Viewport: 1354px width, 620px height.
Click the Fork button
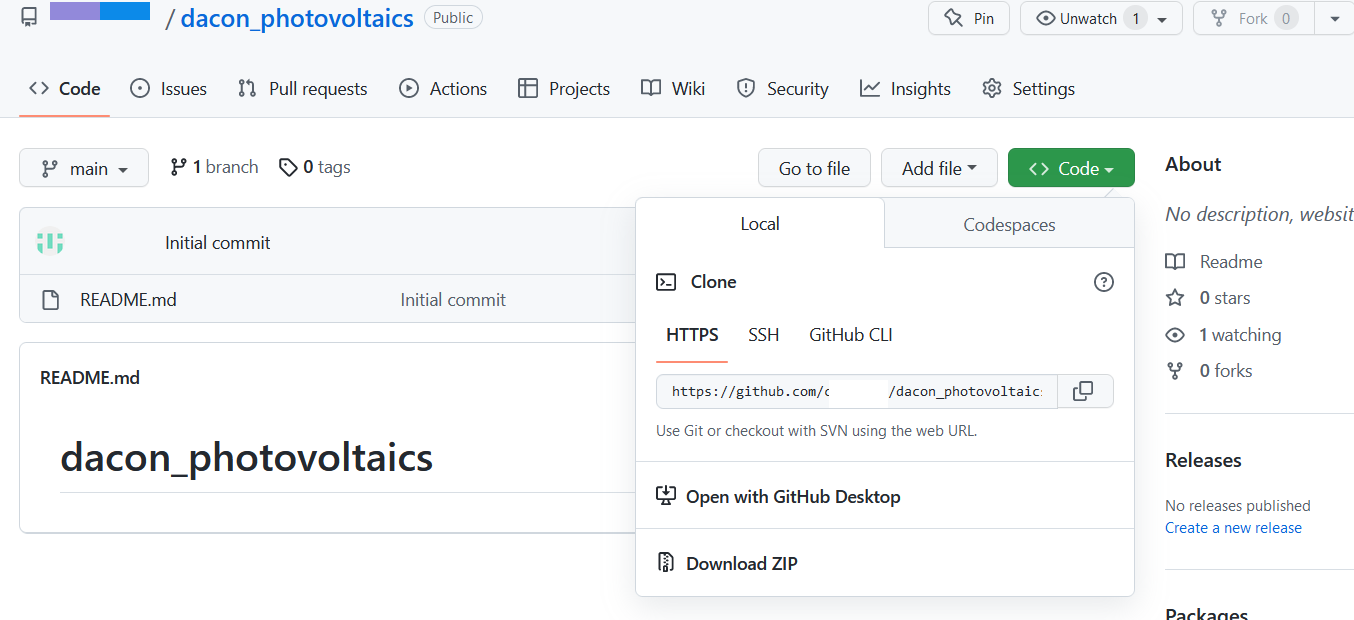tap(1253, 18)
